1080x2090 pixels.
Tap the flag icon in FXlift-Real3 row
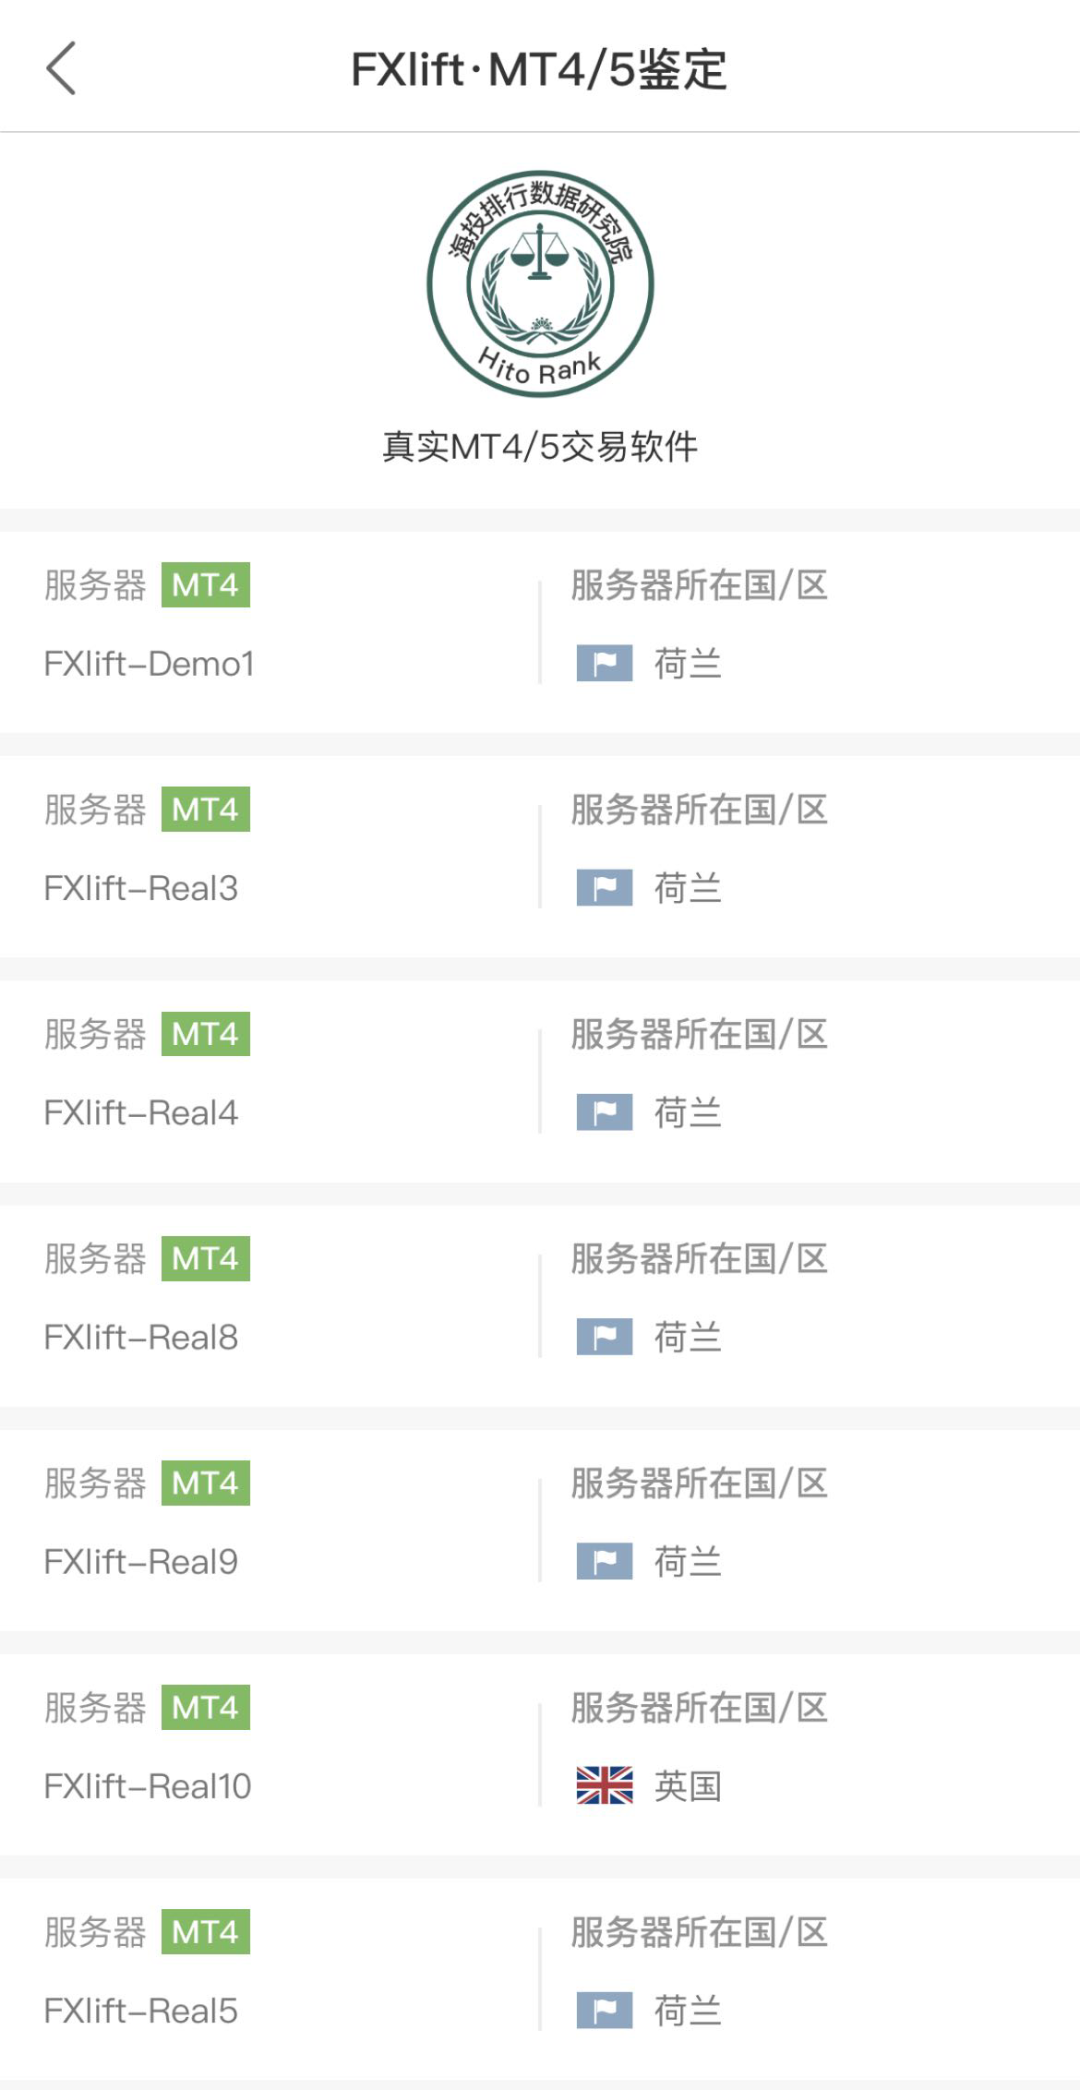point(604,888)
